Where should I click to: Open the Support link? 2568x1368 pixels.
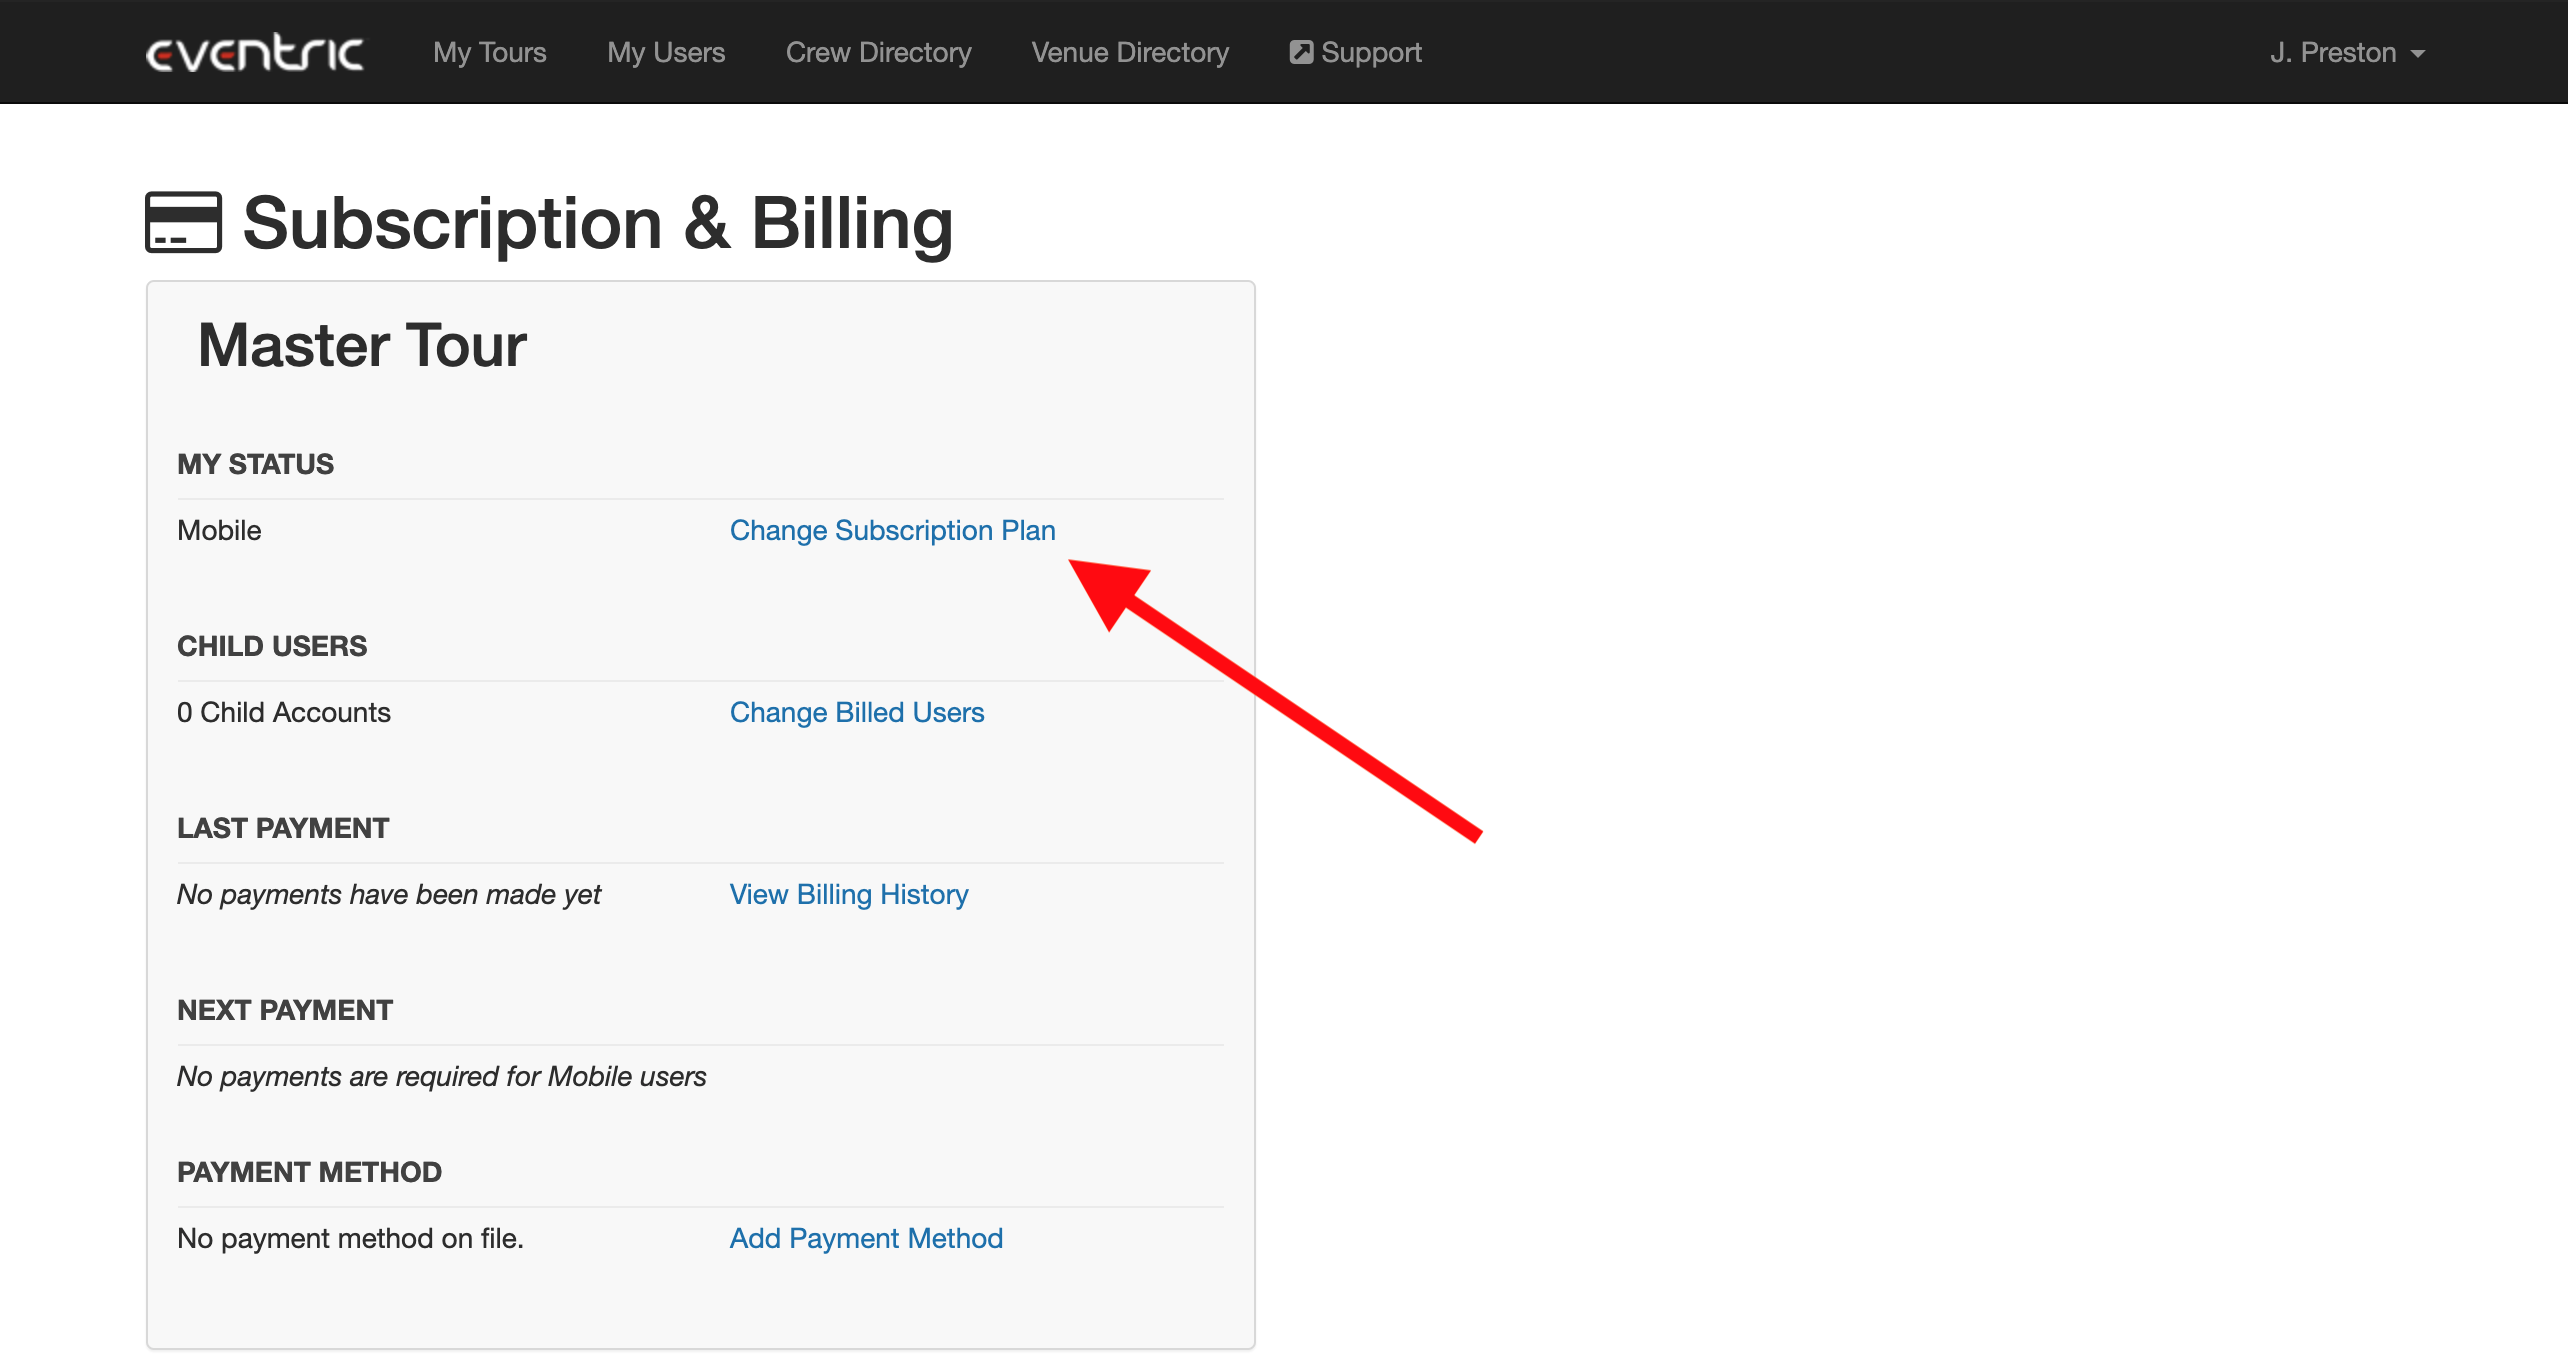tap(1356, 52)
